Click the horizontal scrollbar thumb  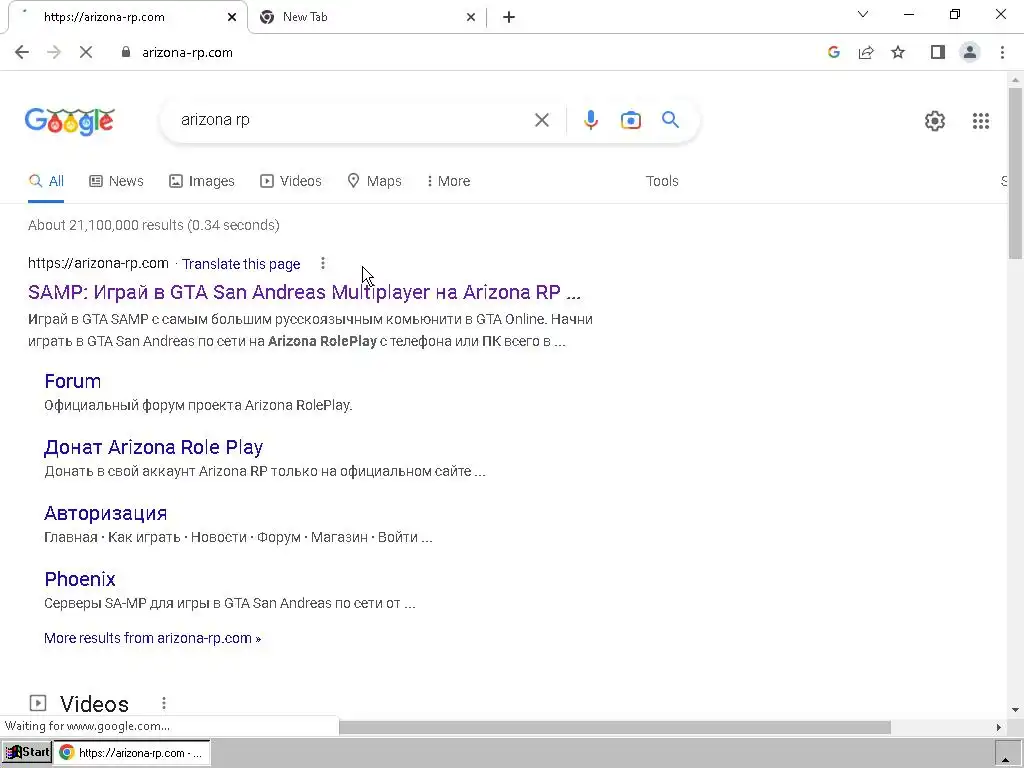[615, 727]
